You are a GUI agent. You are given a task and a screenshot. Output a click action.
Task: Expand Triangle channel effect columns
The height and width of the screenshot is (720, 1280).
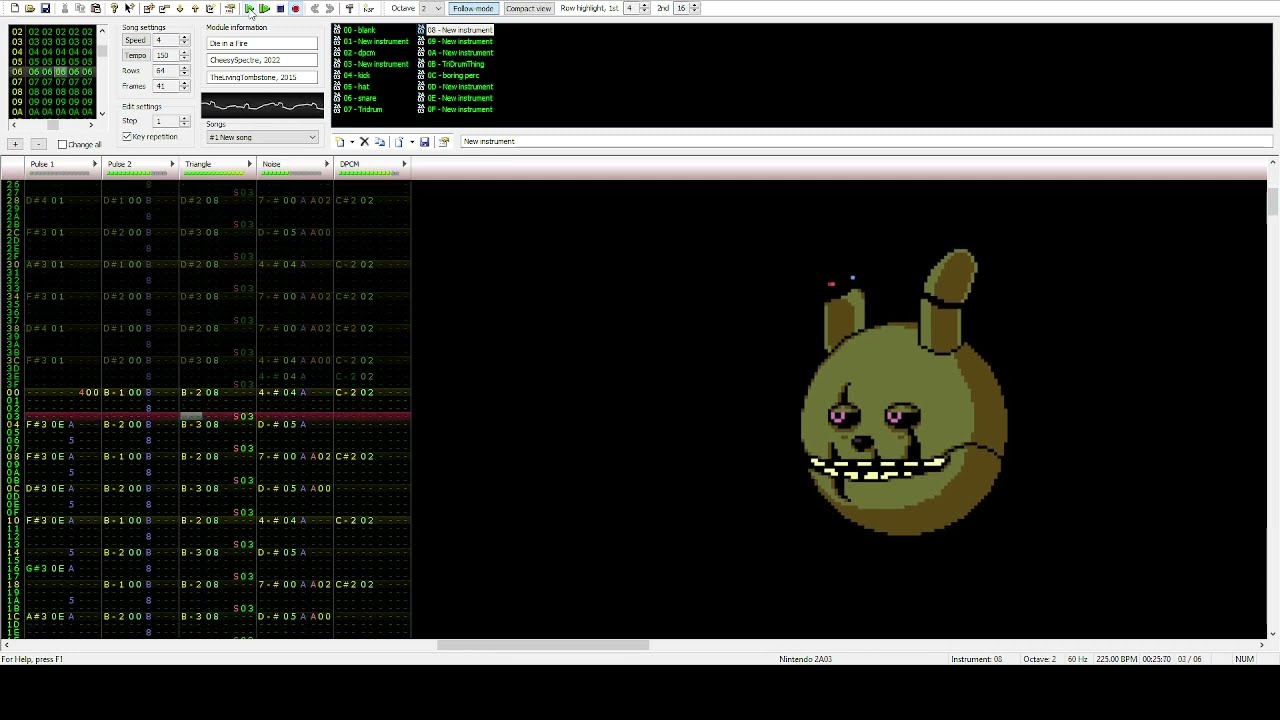(x=249, y=164)
